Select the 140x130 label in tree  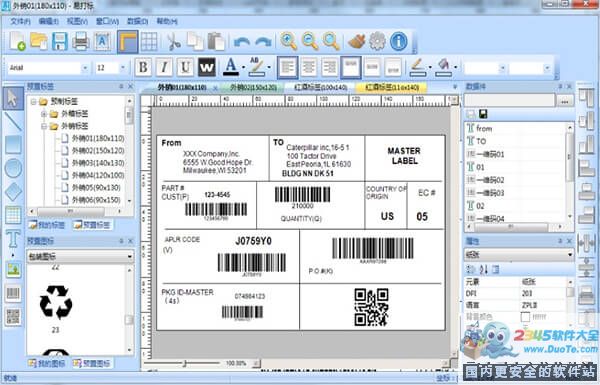(x=98, y=163)
